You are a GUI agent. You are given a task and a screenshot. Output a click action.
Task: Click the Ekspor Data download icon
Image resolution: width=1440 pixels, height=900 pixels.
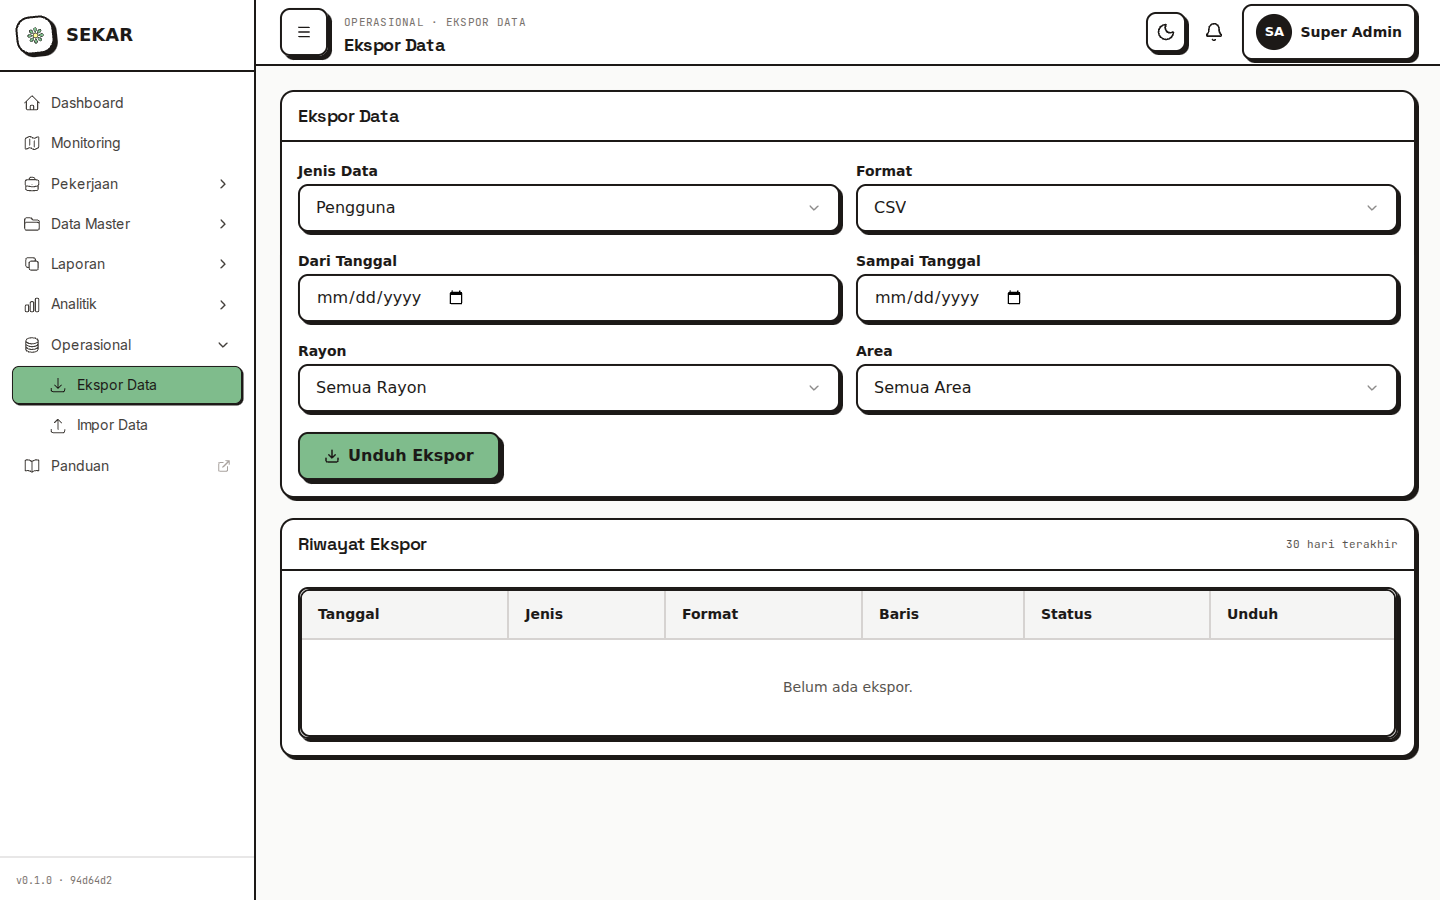tap(58, 385)
